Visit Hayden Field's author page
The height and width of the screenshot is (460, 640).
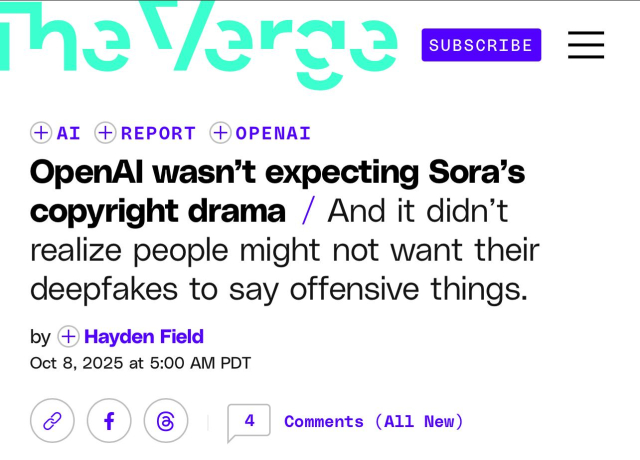tap(144, 337)
